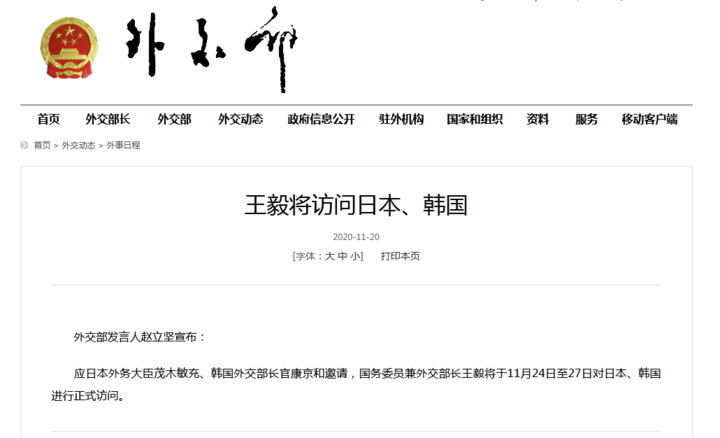Set font size to 小
Image resolution: width=720 pixels, height=438 pixels.
tap(355, 256)
